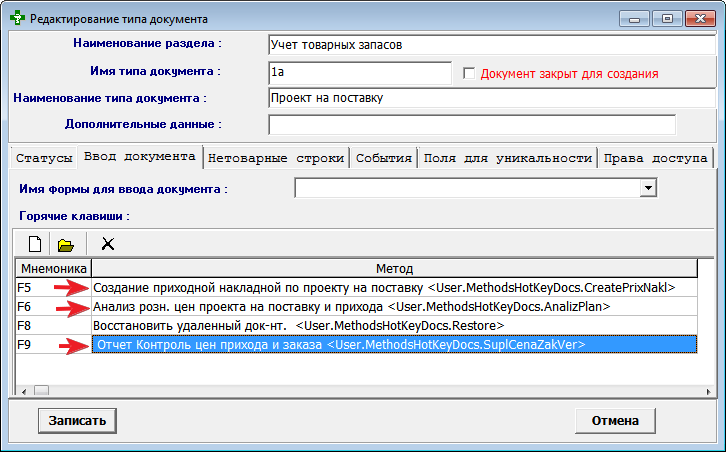This screenshot has width=726, height=452.
Task: Open the Нетоварные строки tab
Action: [x=276, y=158]
